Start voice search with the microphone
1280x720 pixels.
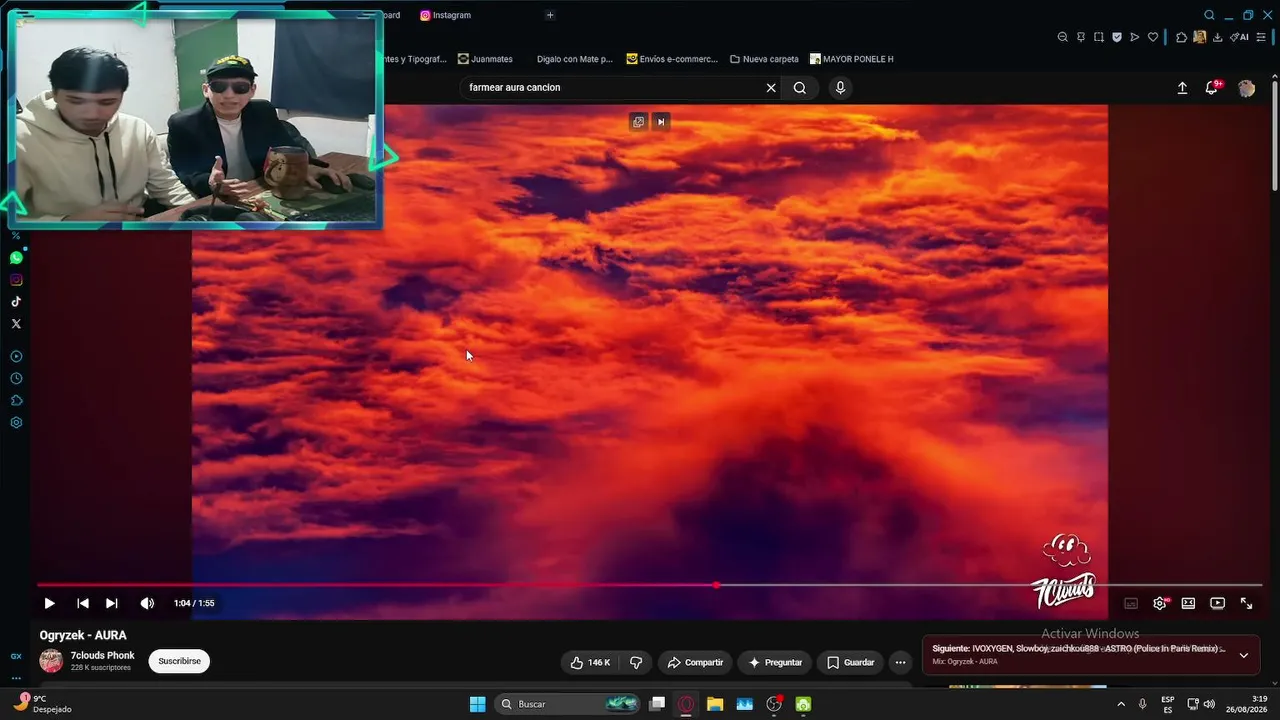[840, 88]
